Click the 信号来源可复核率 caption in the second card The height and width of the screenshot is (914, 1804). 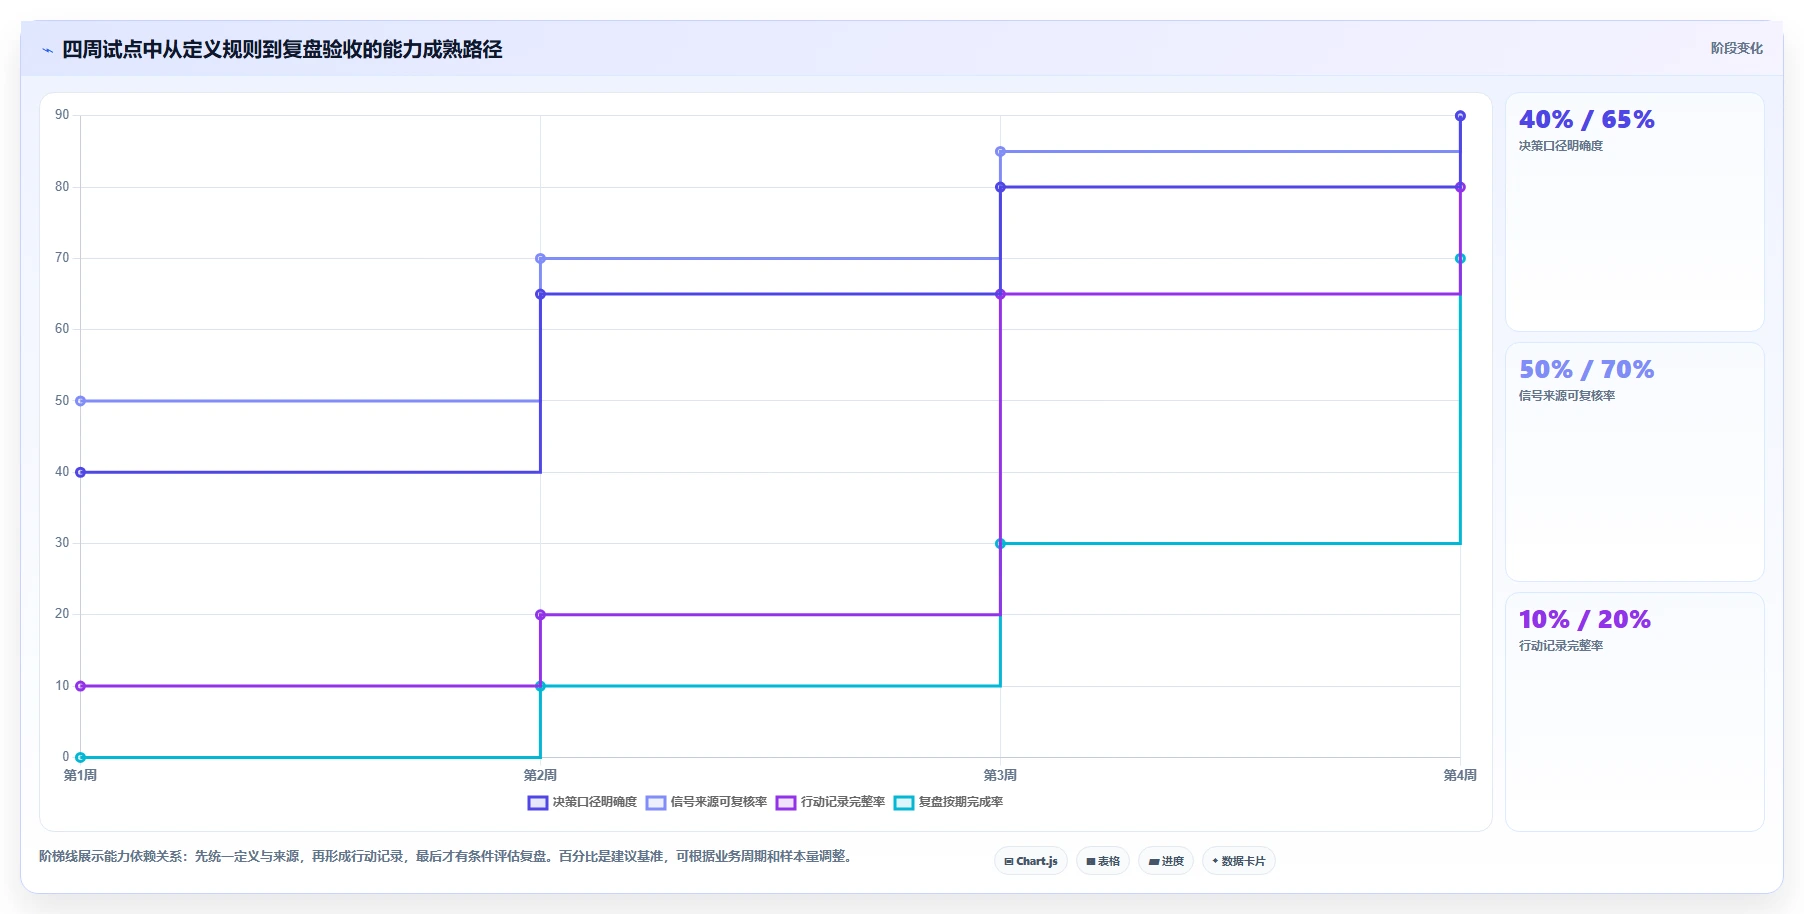pos(1567,396)
